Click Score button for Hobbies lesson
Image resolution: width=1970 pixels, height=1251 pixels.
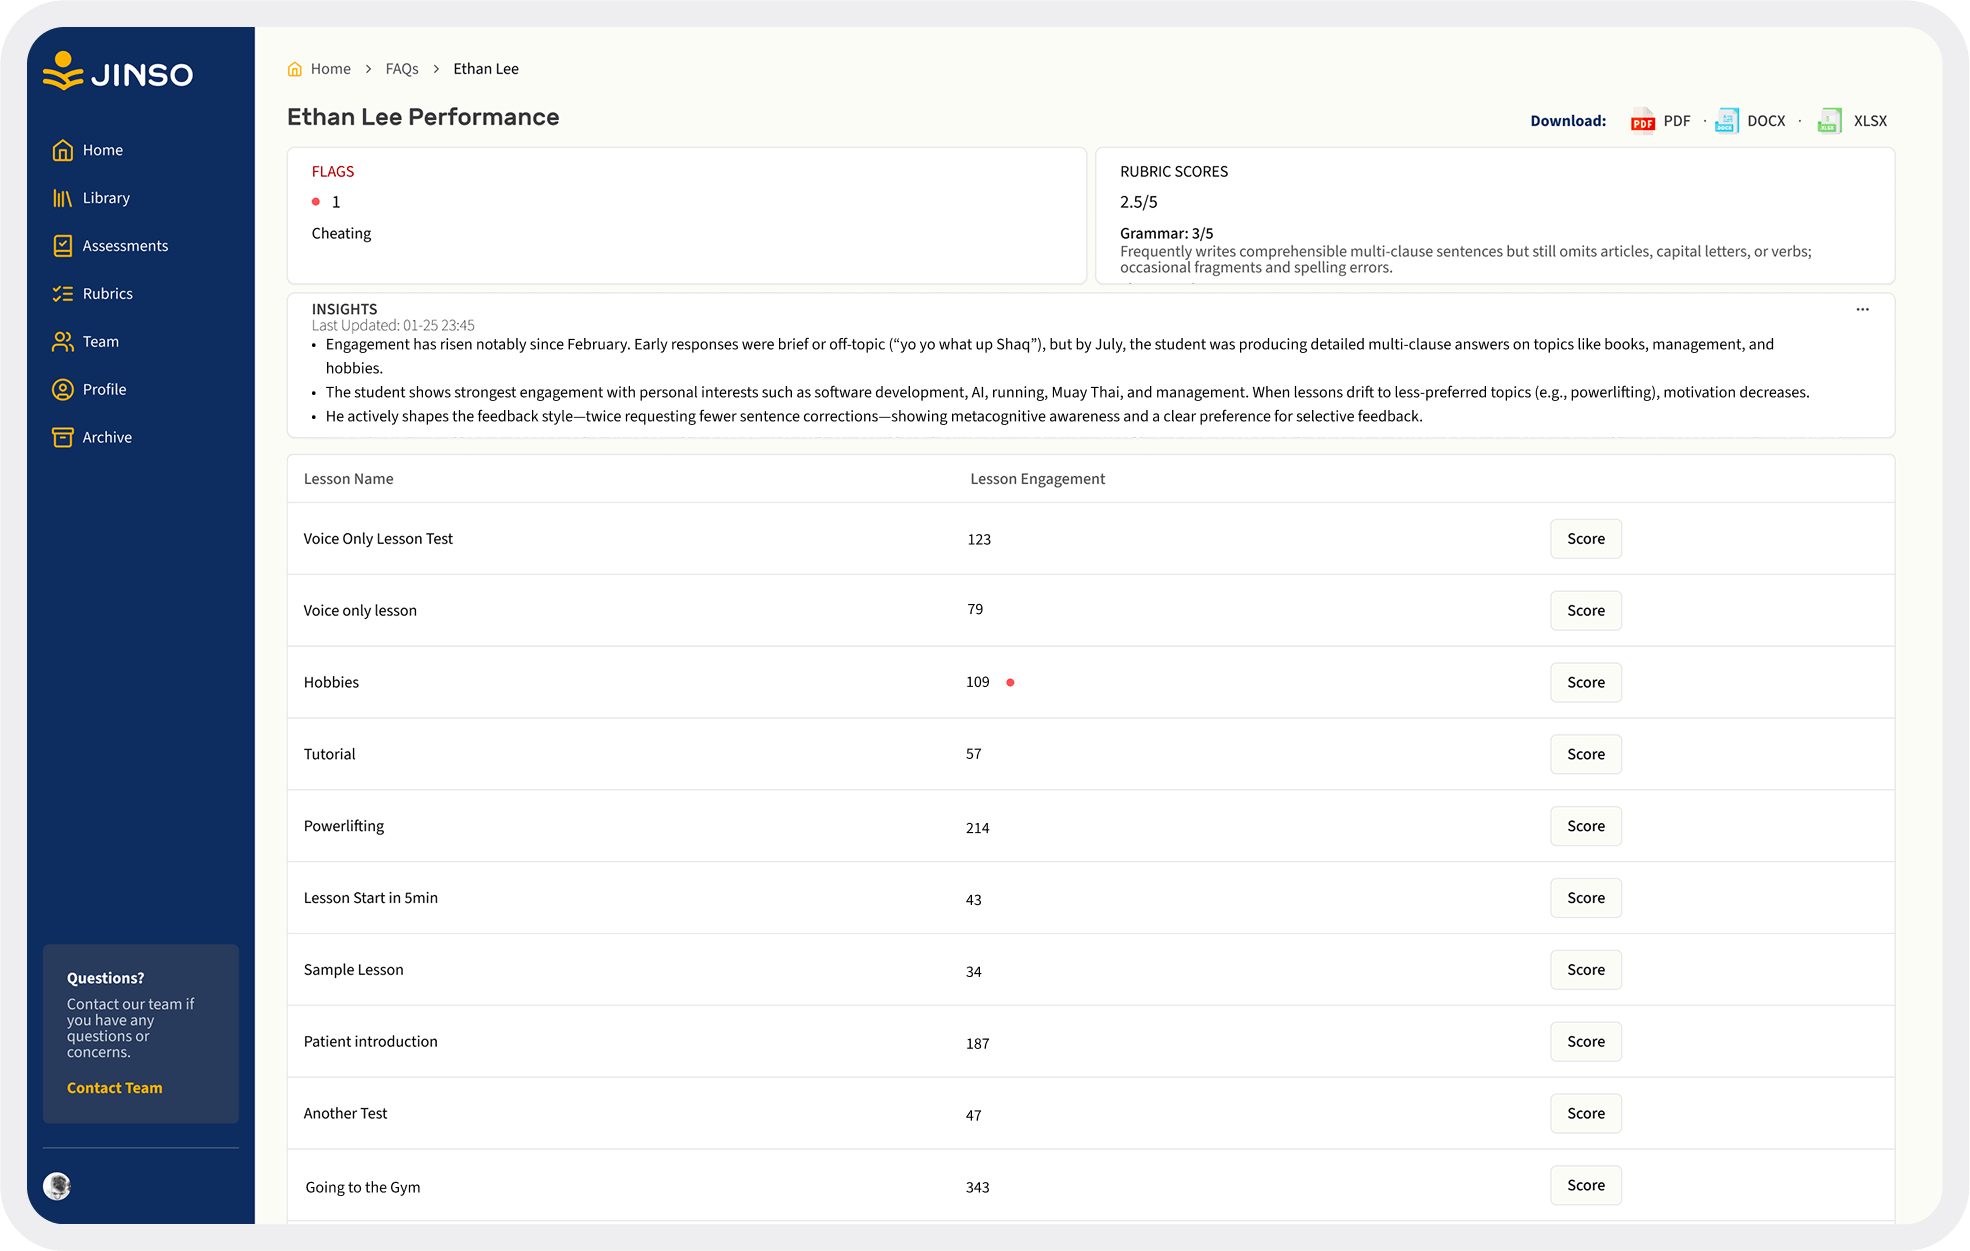[1585, 683]
